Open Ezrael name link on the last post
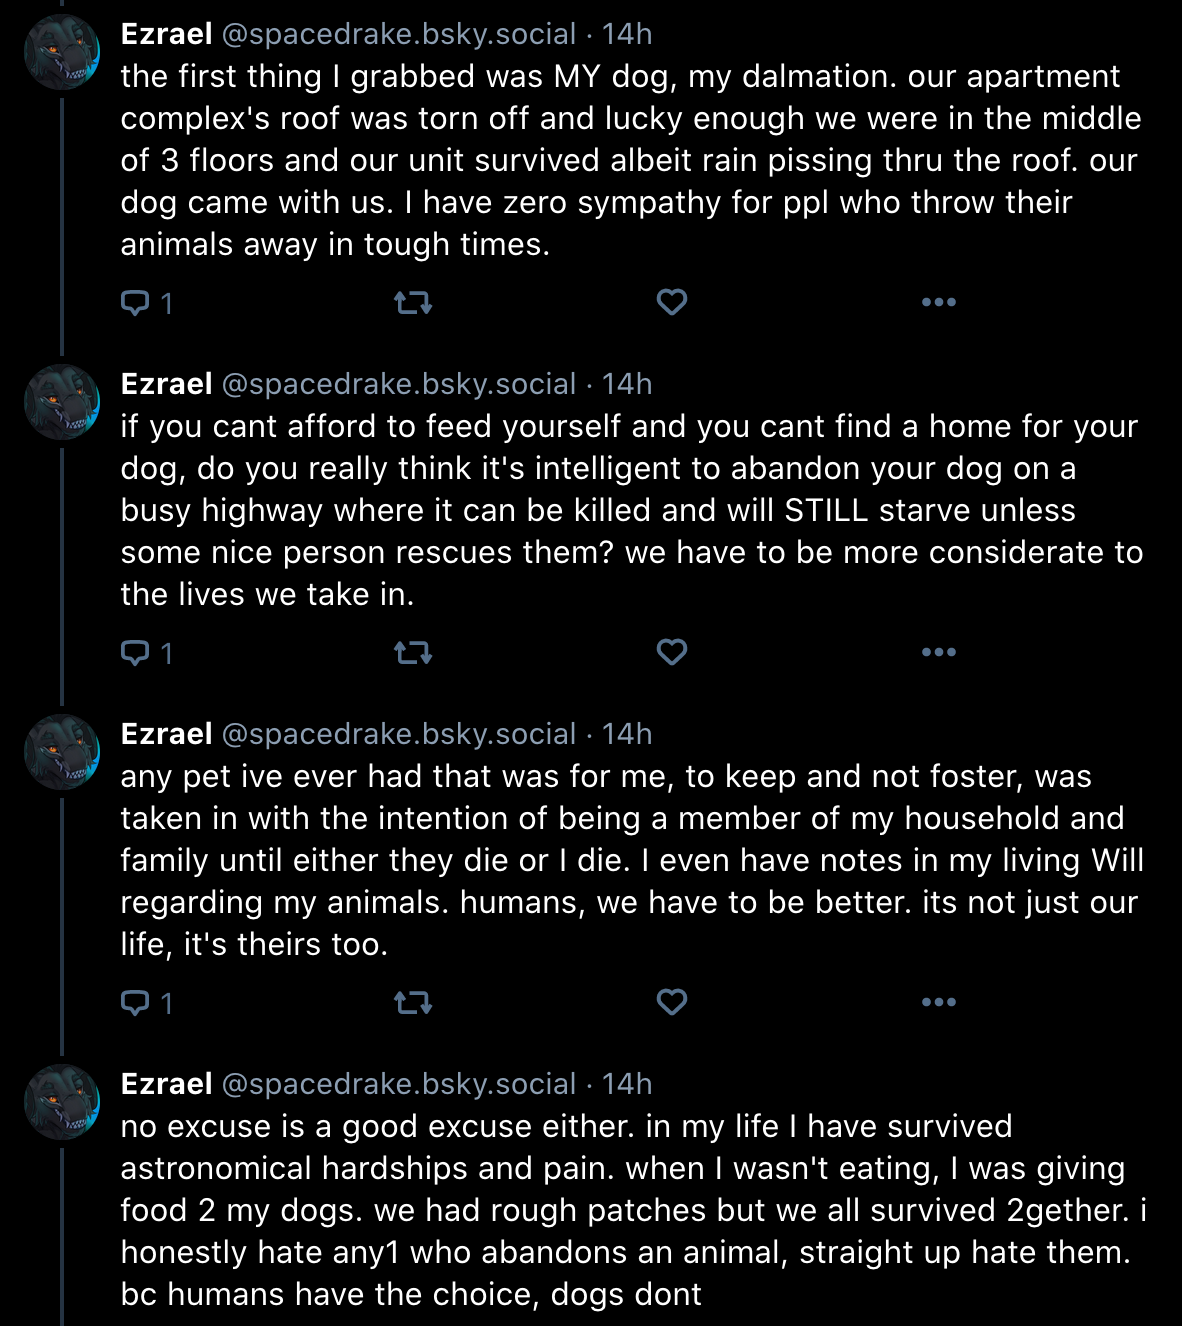 coord(166,1084)
